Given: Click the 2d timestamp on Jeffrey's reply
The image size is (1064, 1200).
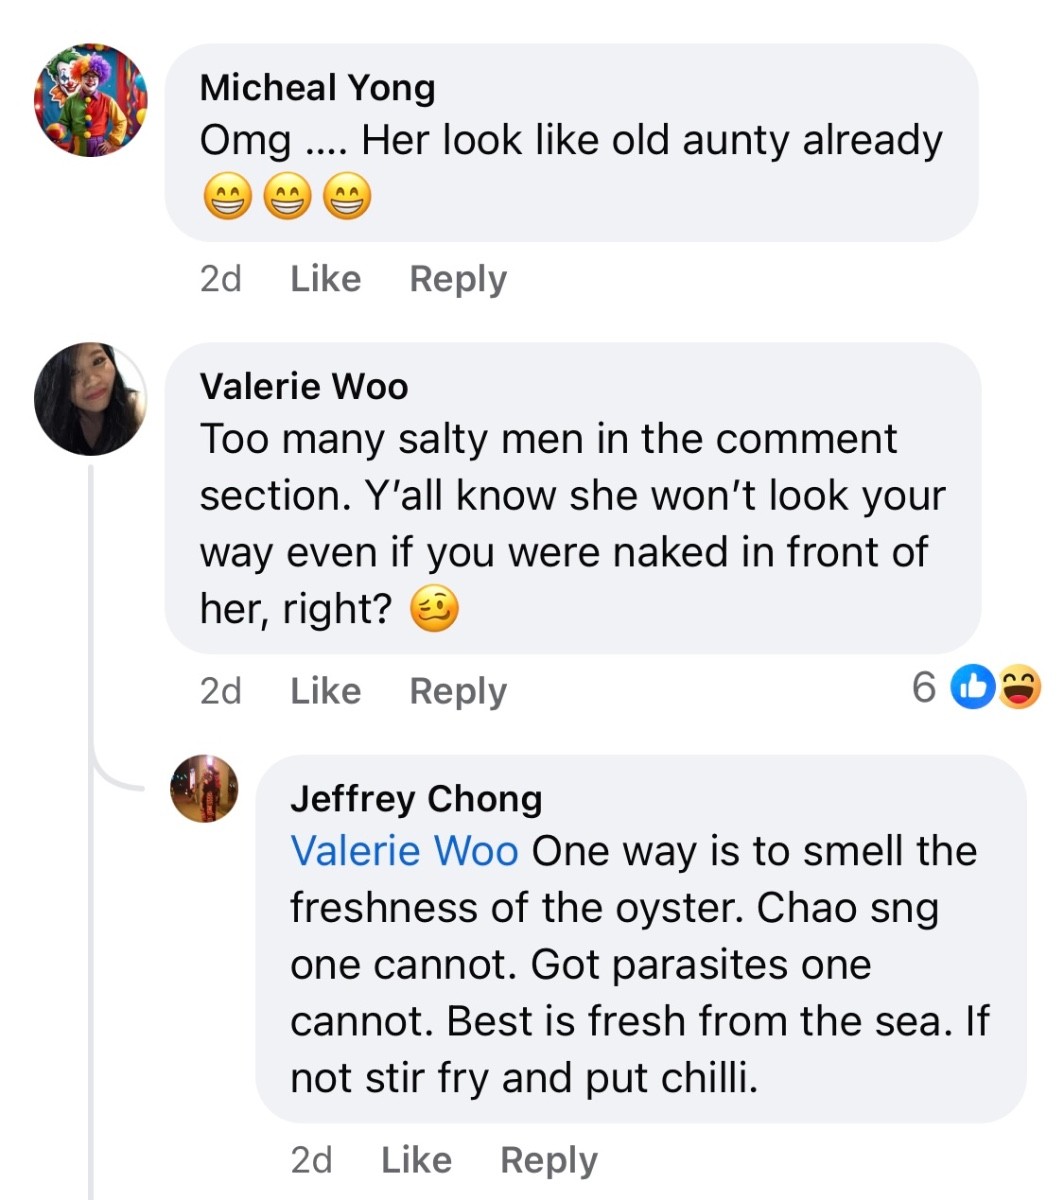Looking at the screenshot, I should coord(311,1160).
